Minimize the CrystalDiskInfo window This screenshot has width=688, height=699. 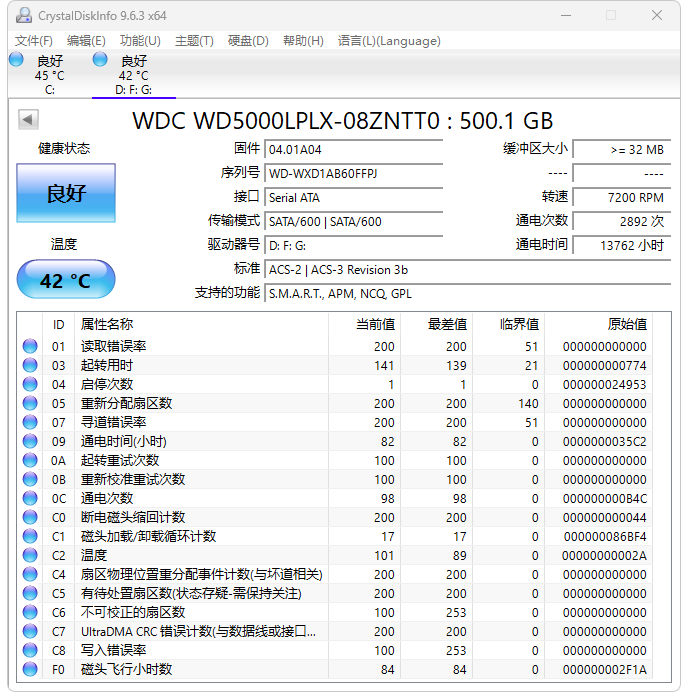click(x=566, y=15)
